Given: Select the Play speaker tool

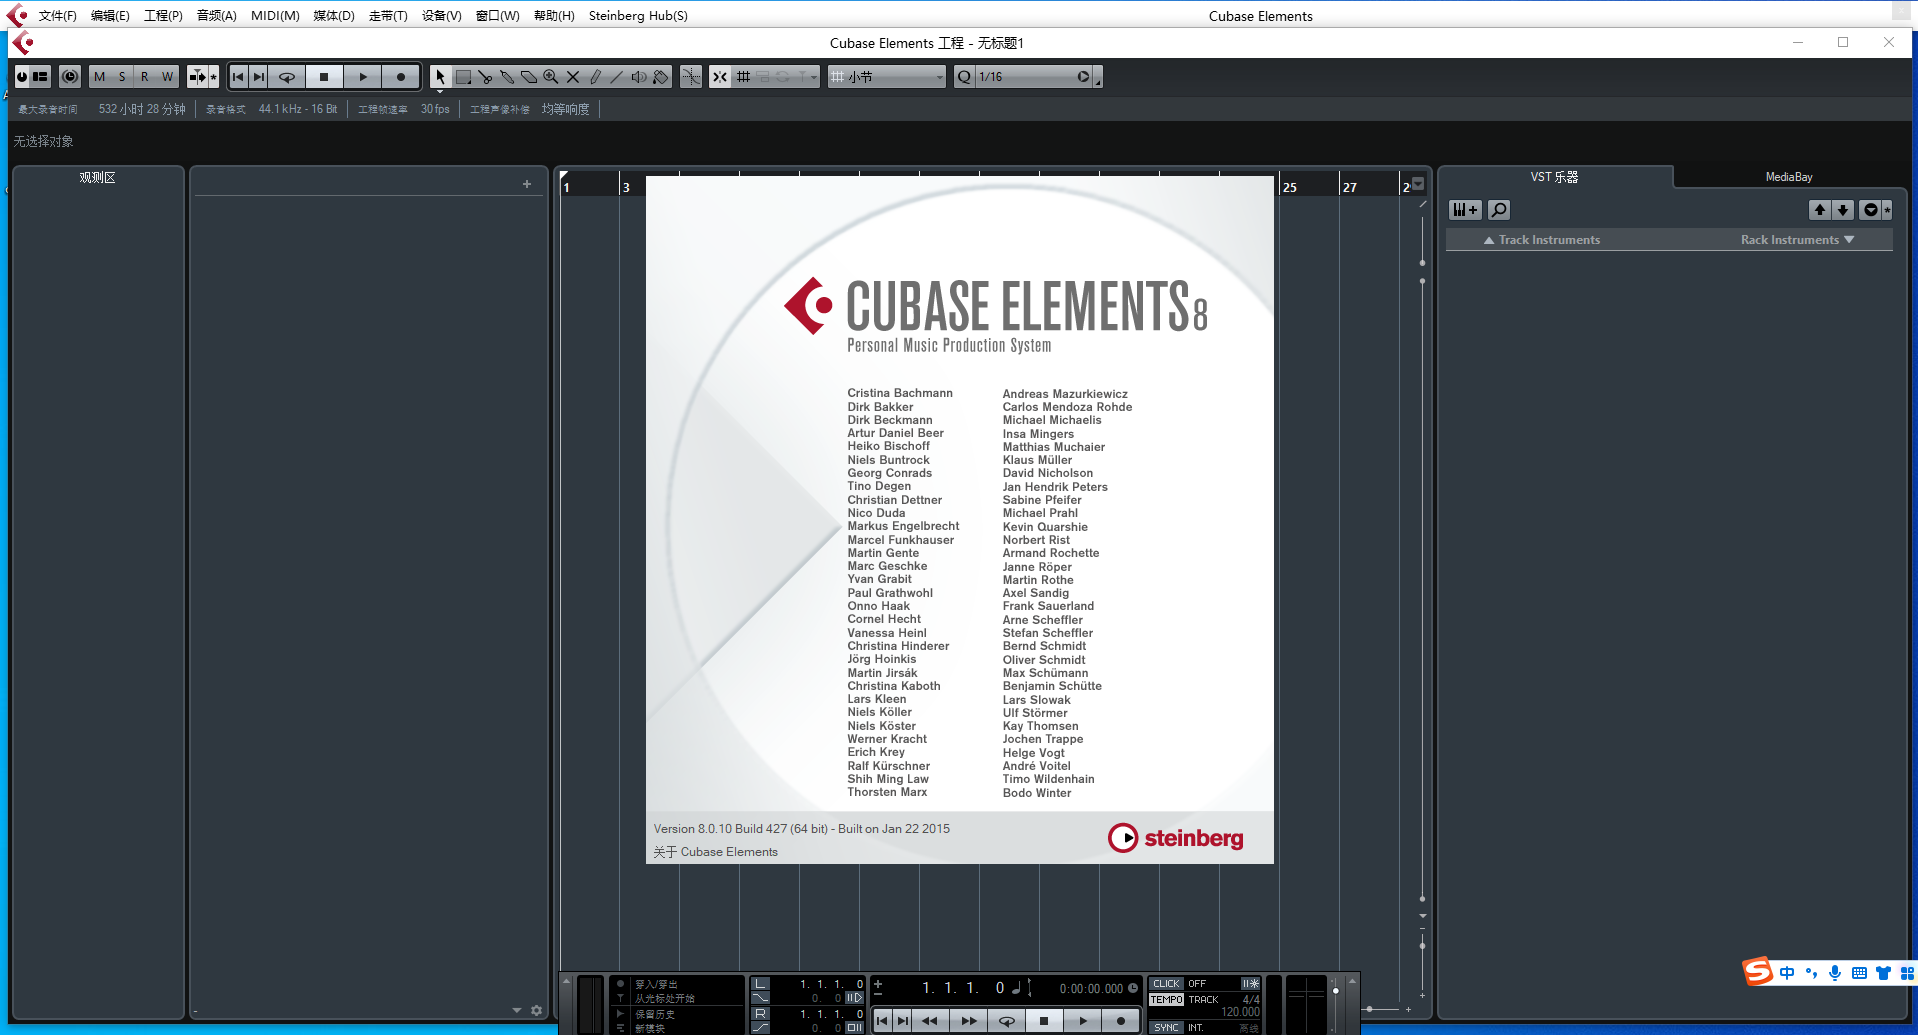Looking at the screenshot, I should (x=639, y=77).
